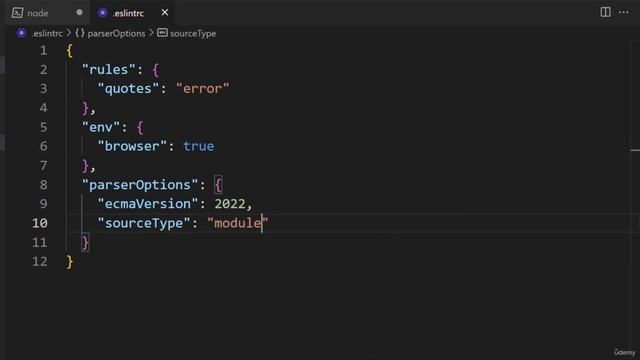
Task: Click the "env" key text
Action: pos(101,127)
